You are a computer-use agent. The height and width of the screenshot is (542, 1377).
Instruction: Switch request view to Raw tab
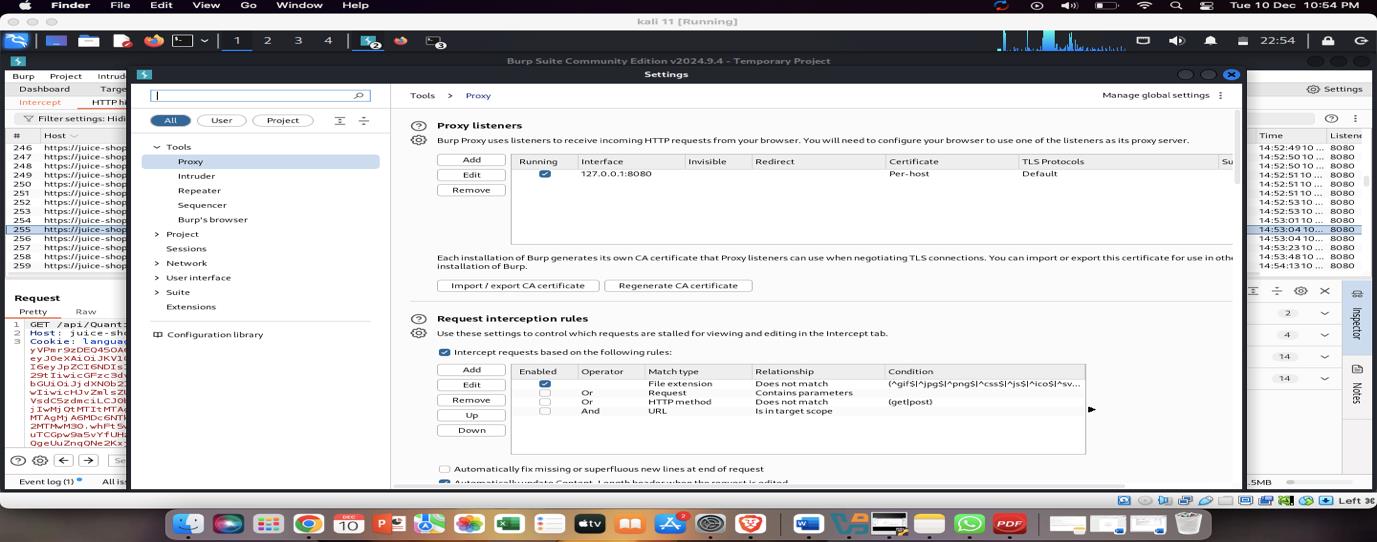(86, 311)
